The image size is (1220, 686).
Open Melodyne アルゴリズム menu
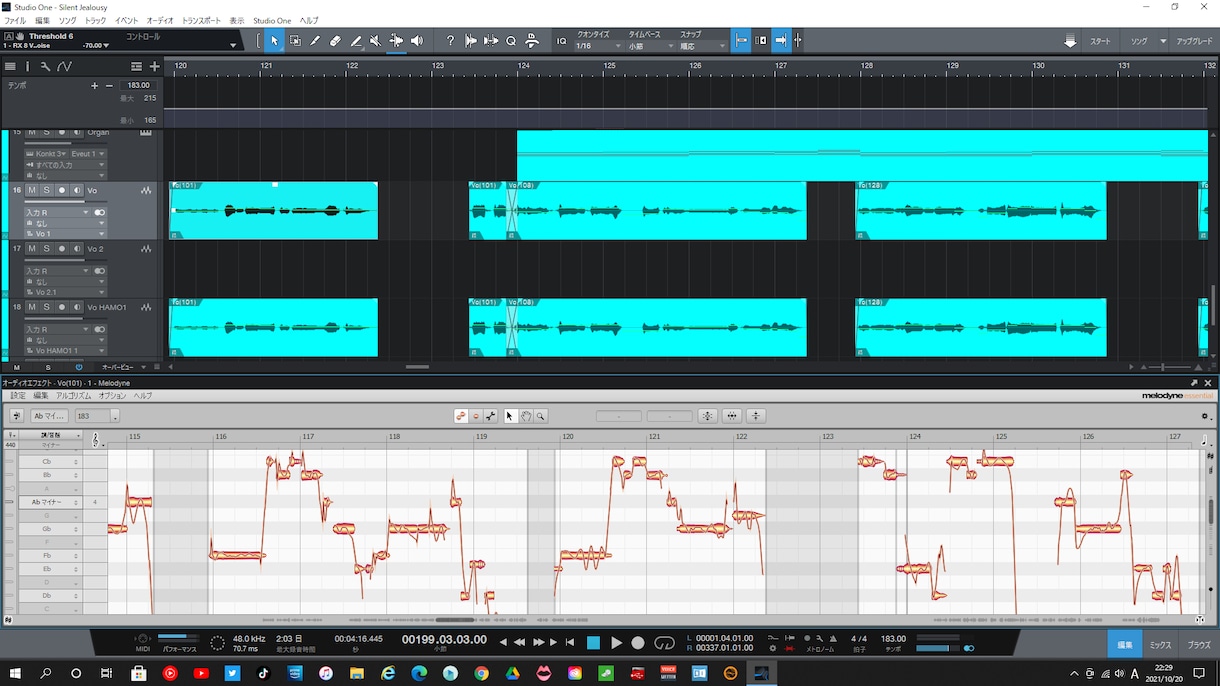(x=74, y=396)
